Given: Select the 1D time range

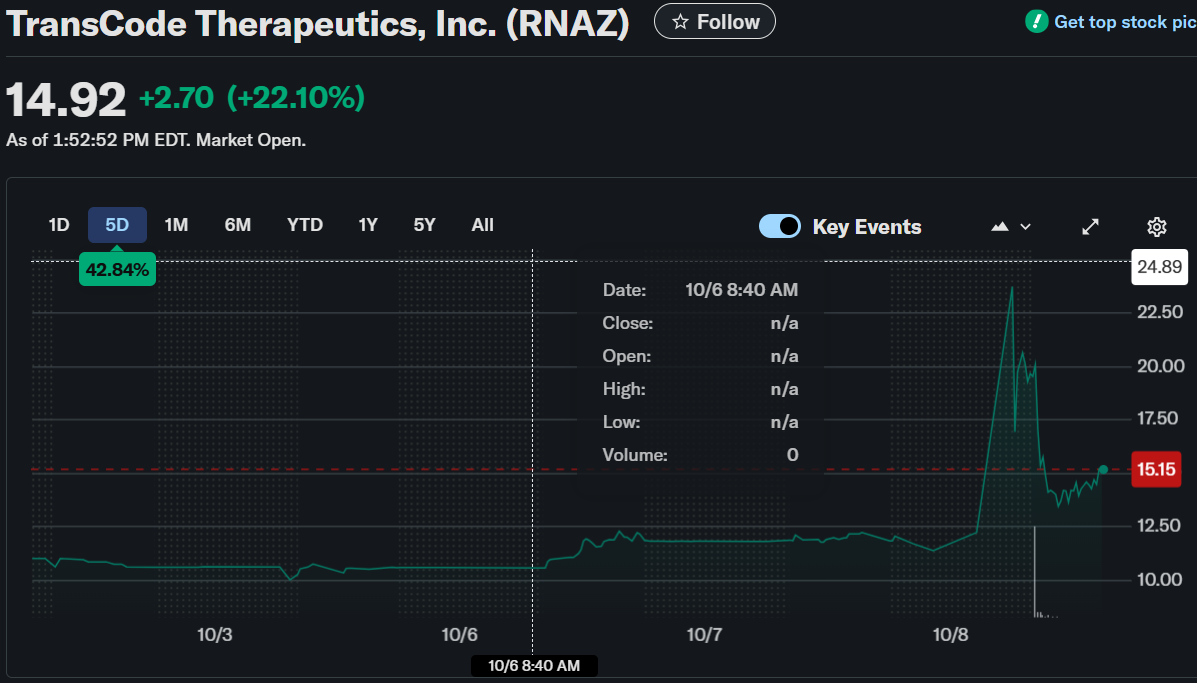Looking at the screenshot, I should [x=59, y=225].
